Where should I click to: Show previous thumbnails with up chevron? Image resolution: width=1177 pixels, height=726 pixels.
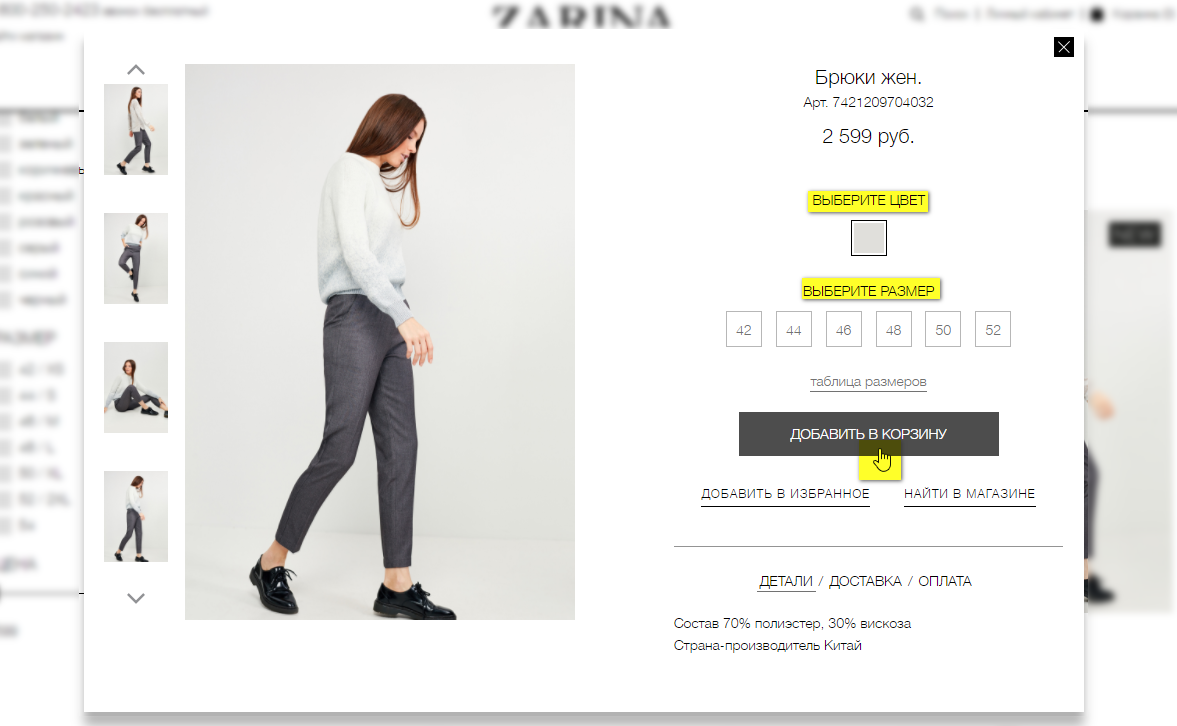(136, 70)
